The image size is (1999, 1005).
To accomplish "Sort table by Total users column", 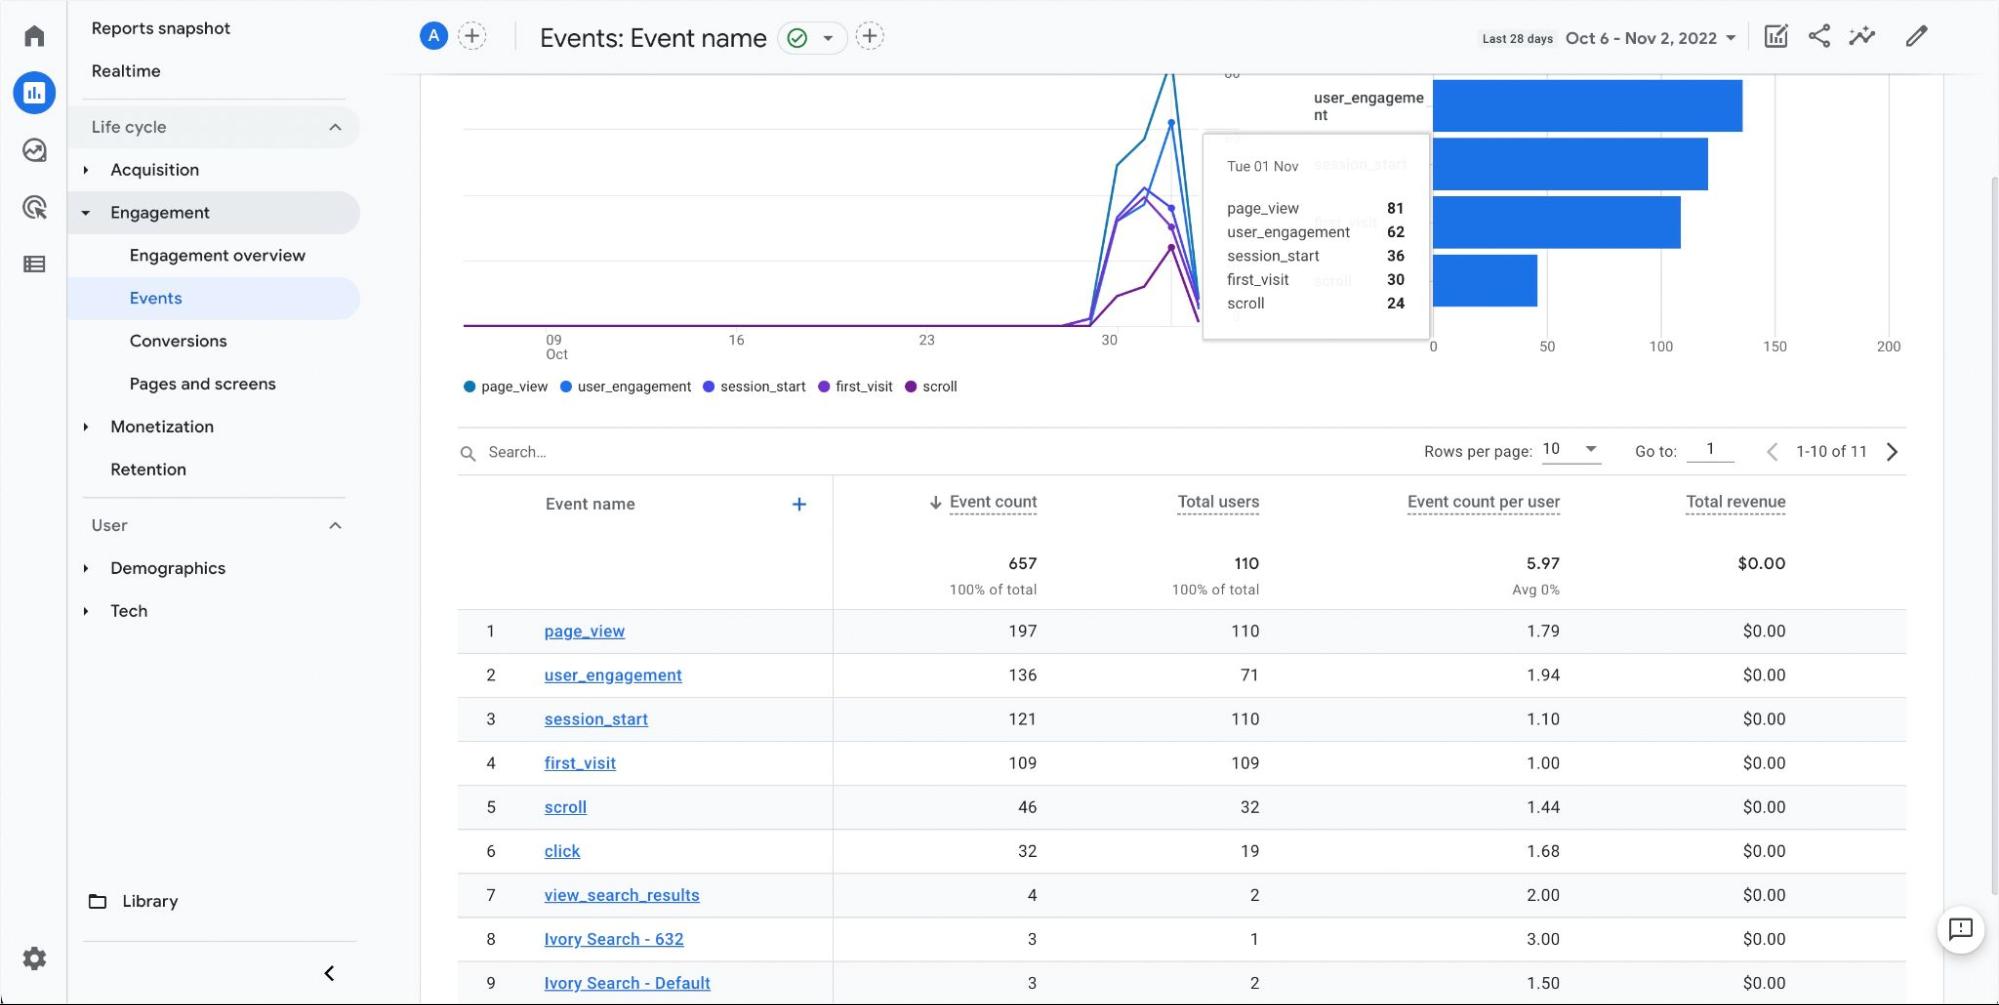I will tap(1218, 502).
